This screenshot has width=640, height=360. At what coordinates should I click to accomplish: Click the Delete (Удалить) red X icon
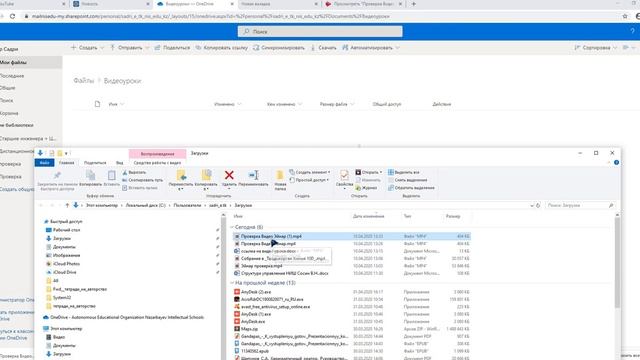[x=229, y=176]
